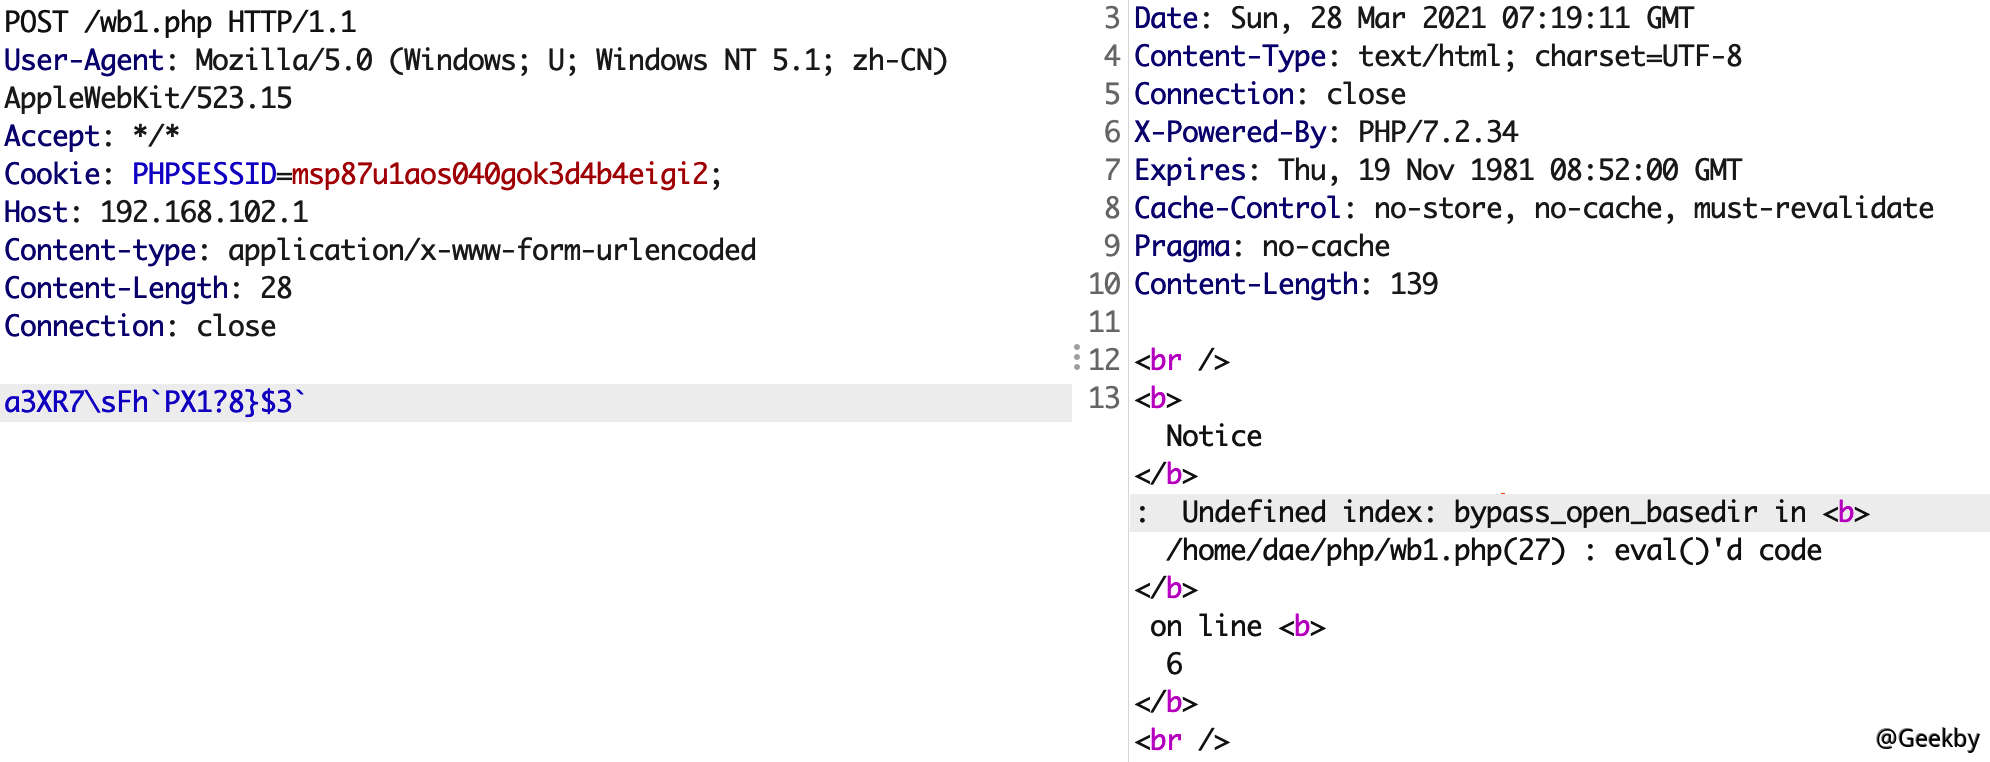This screenshot has width=1990, height=762.
Task: Click the Pragma: no-cache header
Action: click(x=1261, y=246)
